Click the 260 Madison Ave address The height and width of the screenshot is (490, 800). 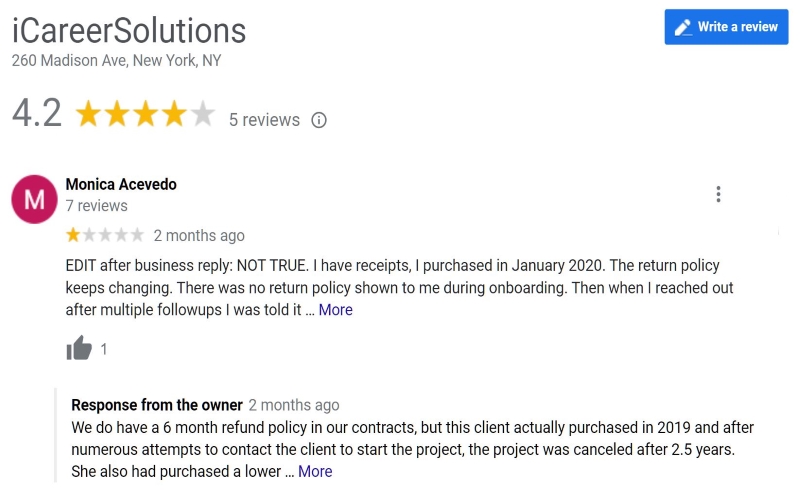coord(116,61)
